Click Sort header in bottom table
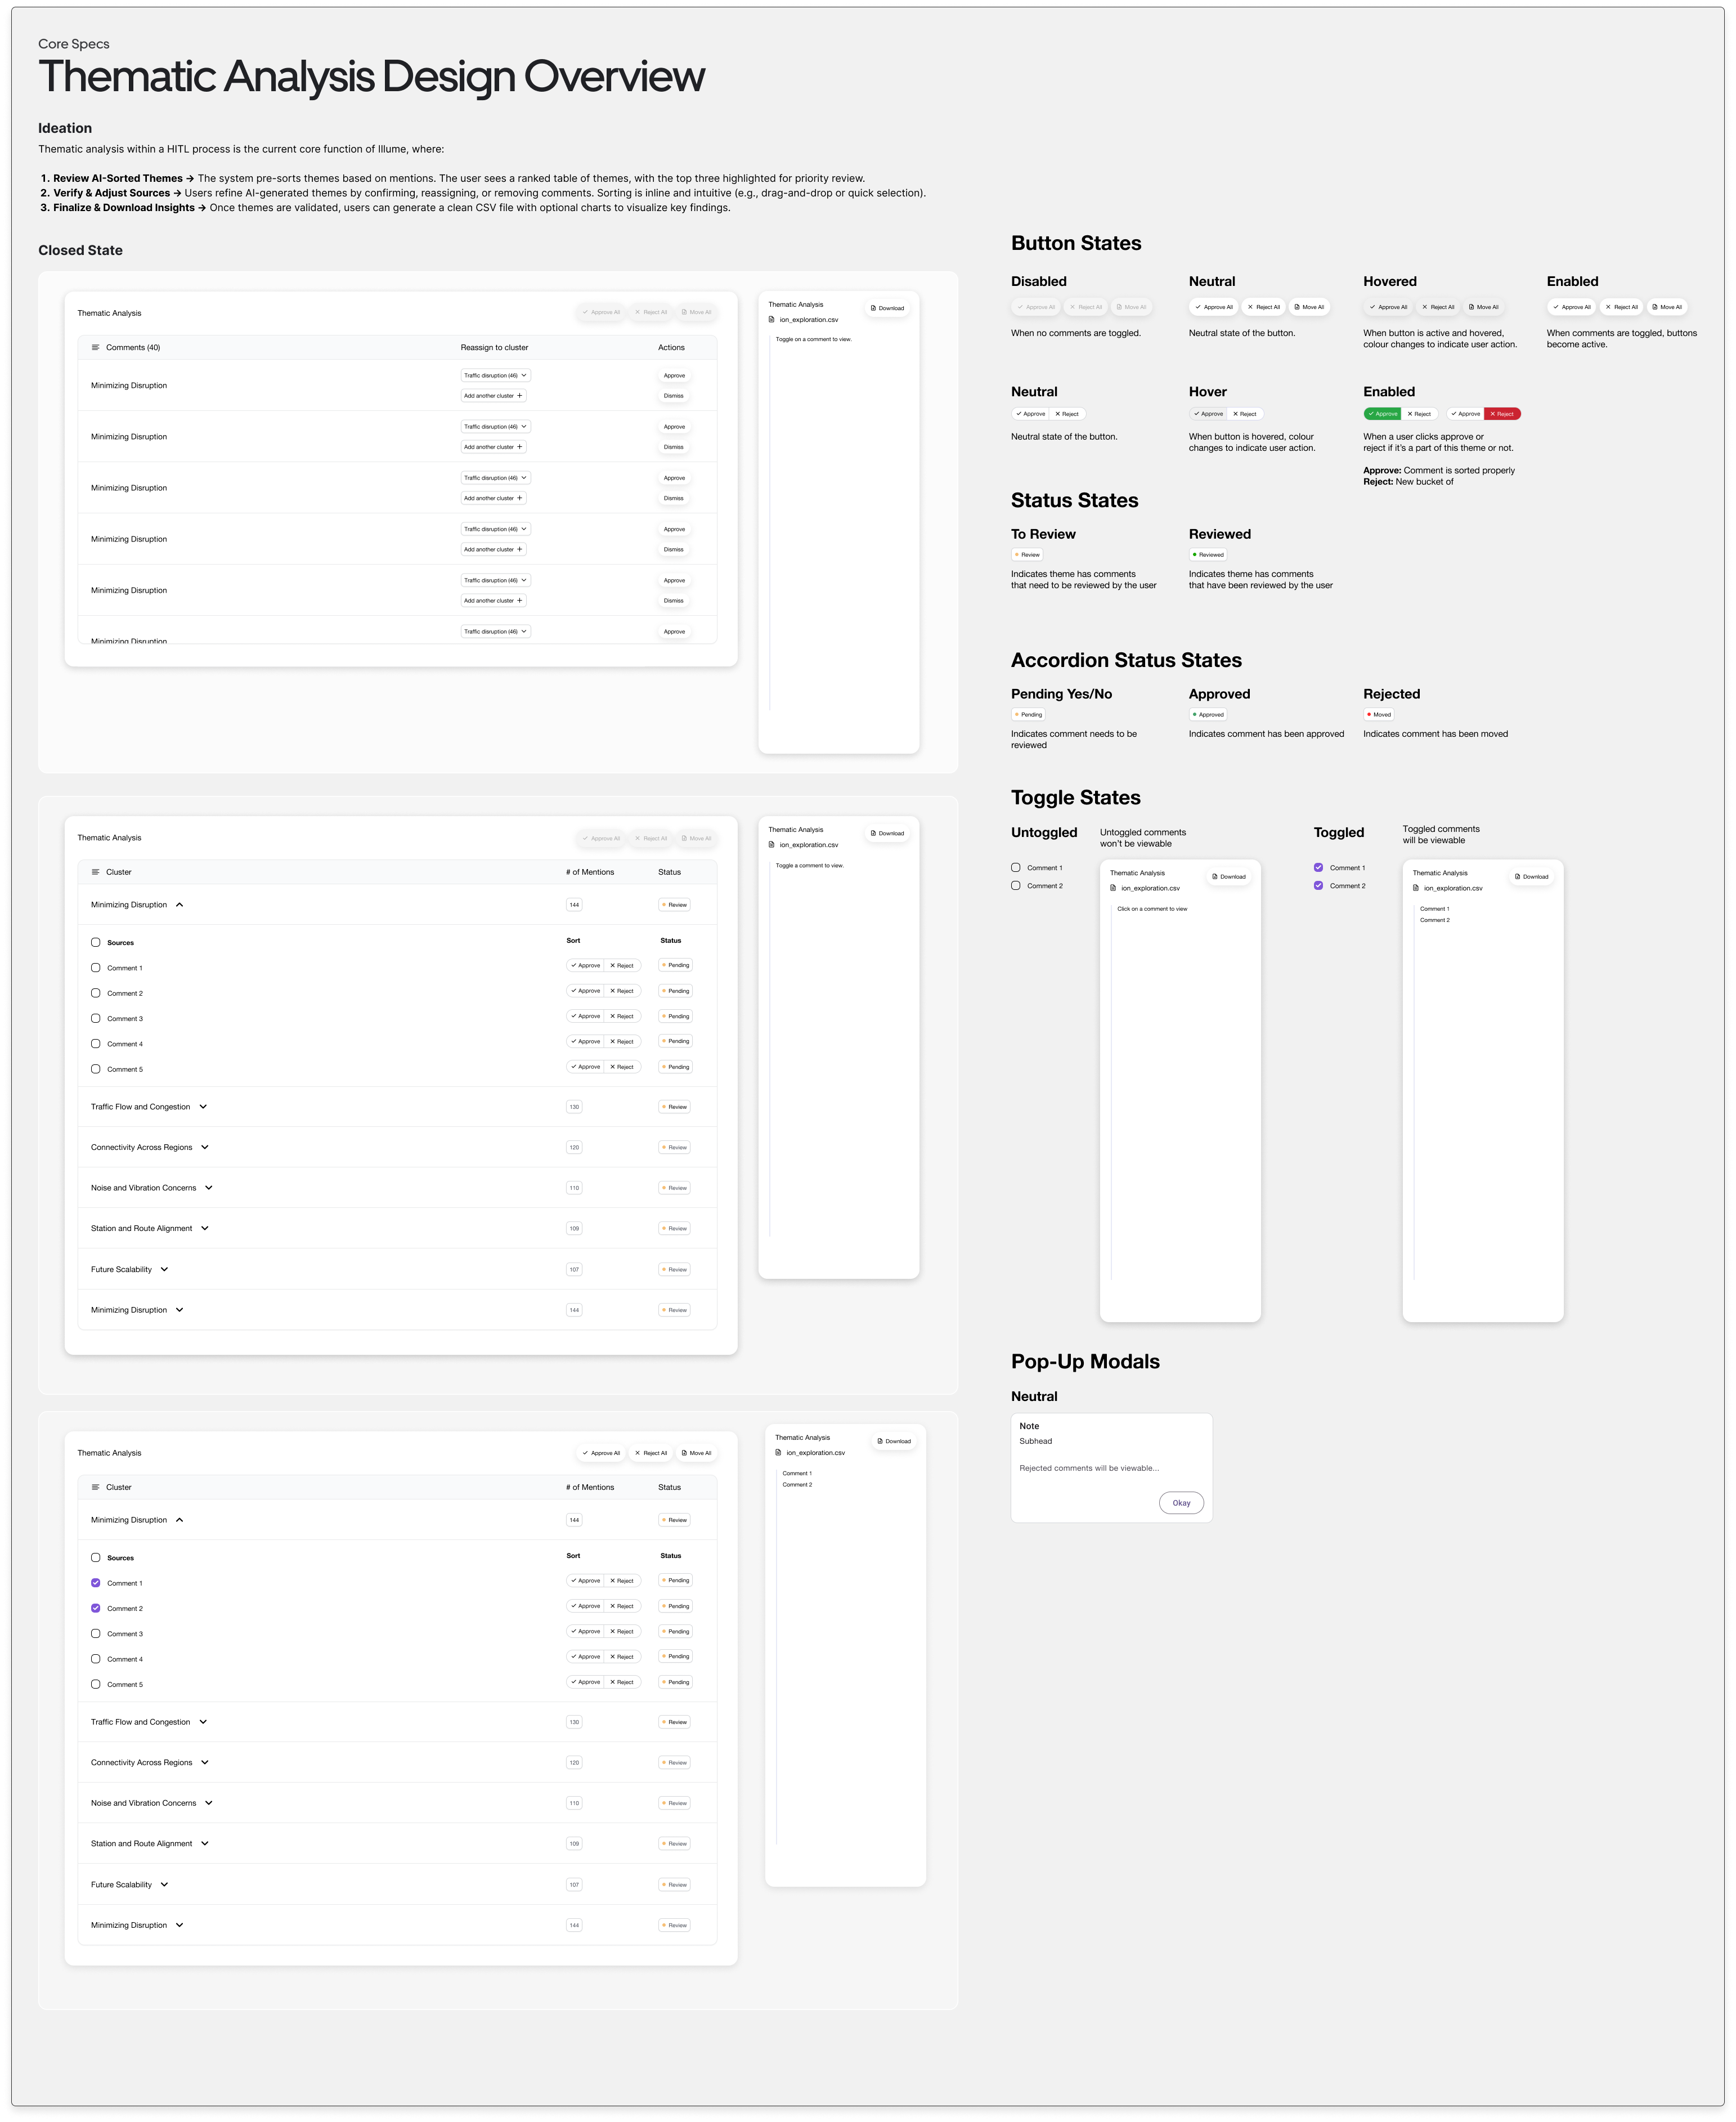The height and width of the screenshot is (2122, 1736). tap(573, 1556)
